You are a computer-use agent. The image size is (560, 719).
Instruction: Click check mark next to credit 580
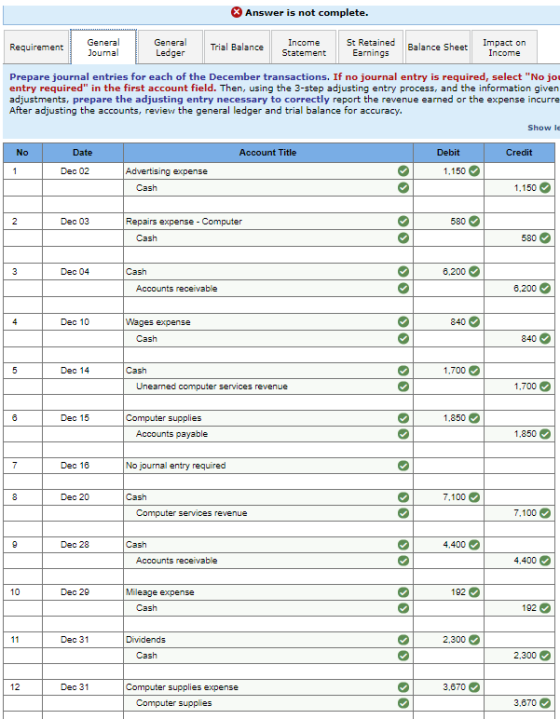pyautogui.click(x=545, y=238)
